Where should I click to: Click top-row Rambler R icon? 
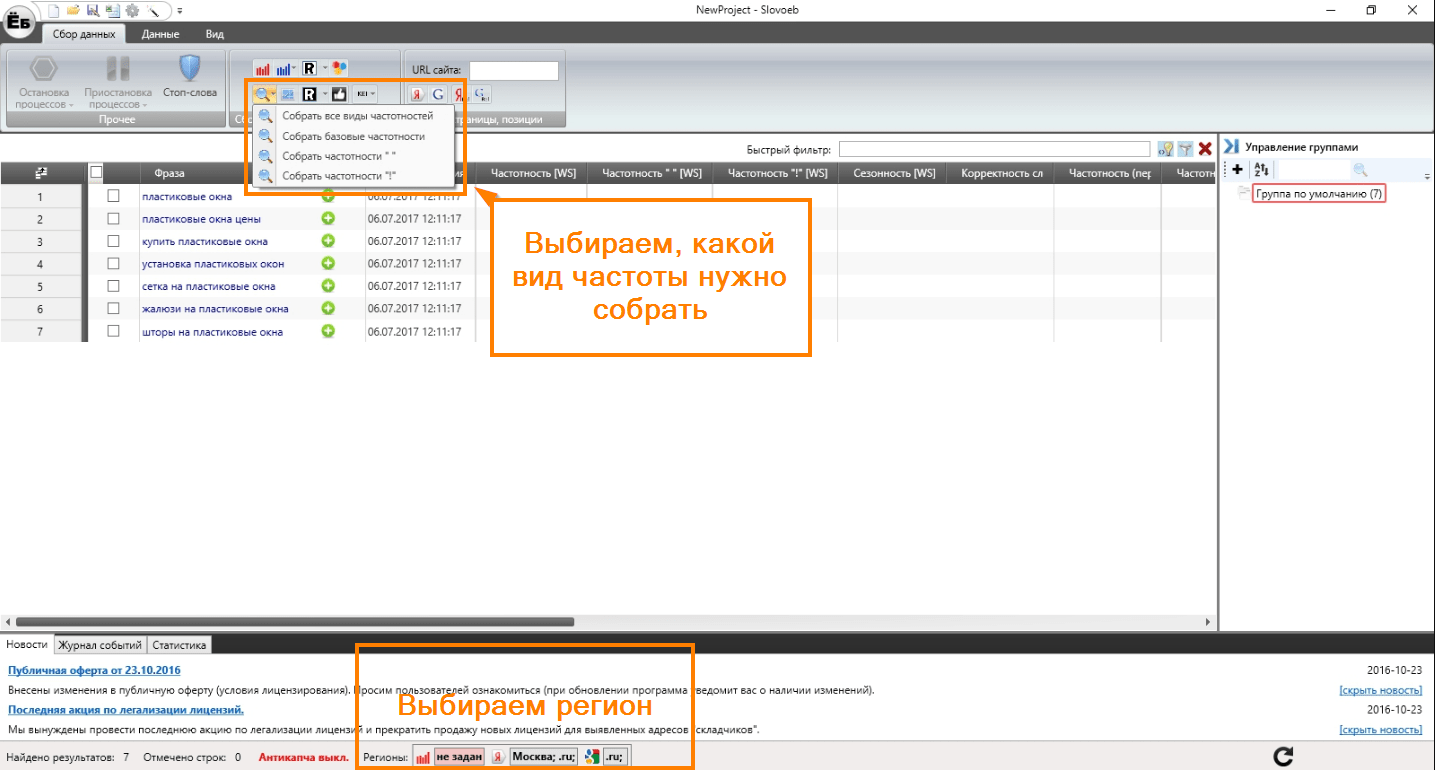coord(310,69)
